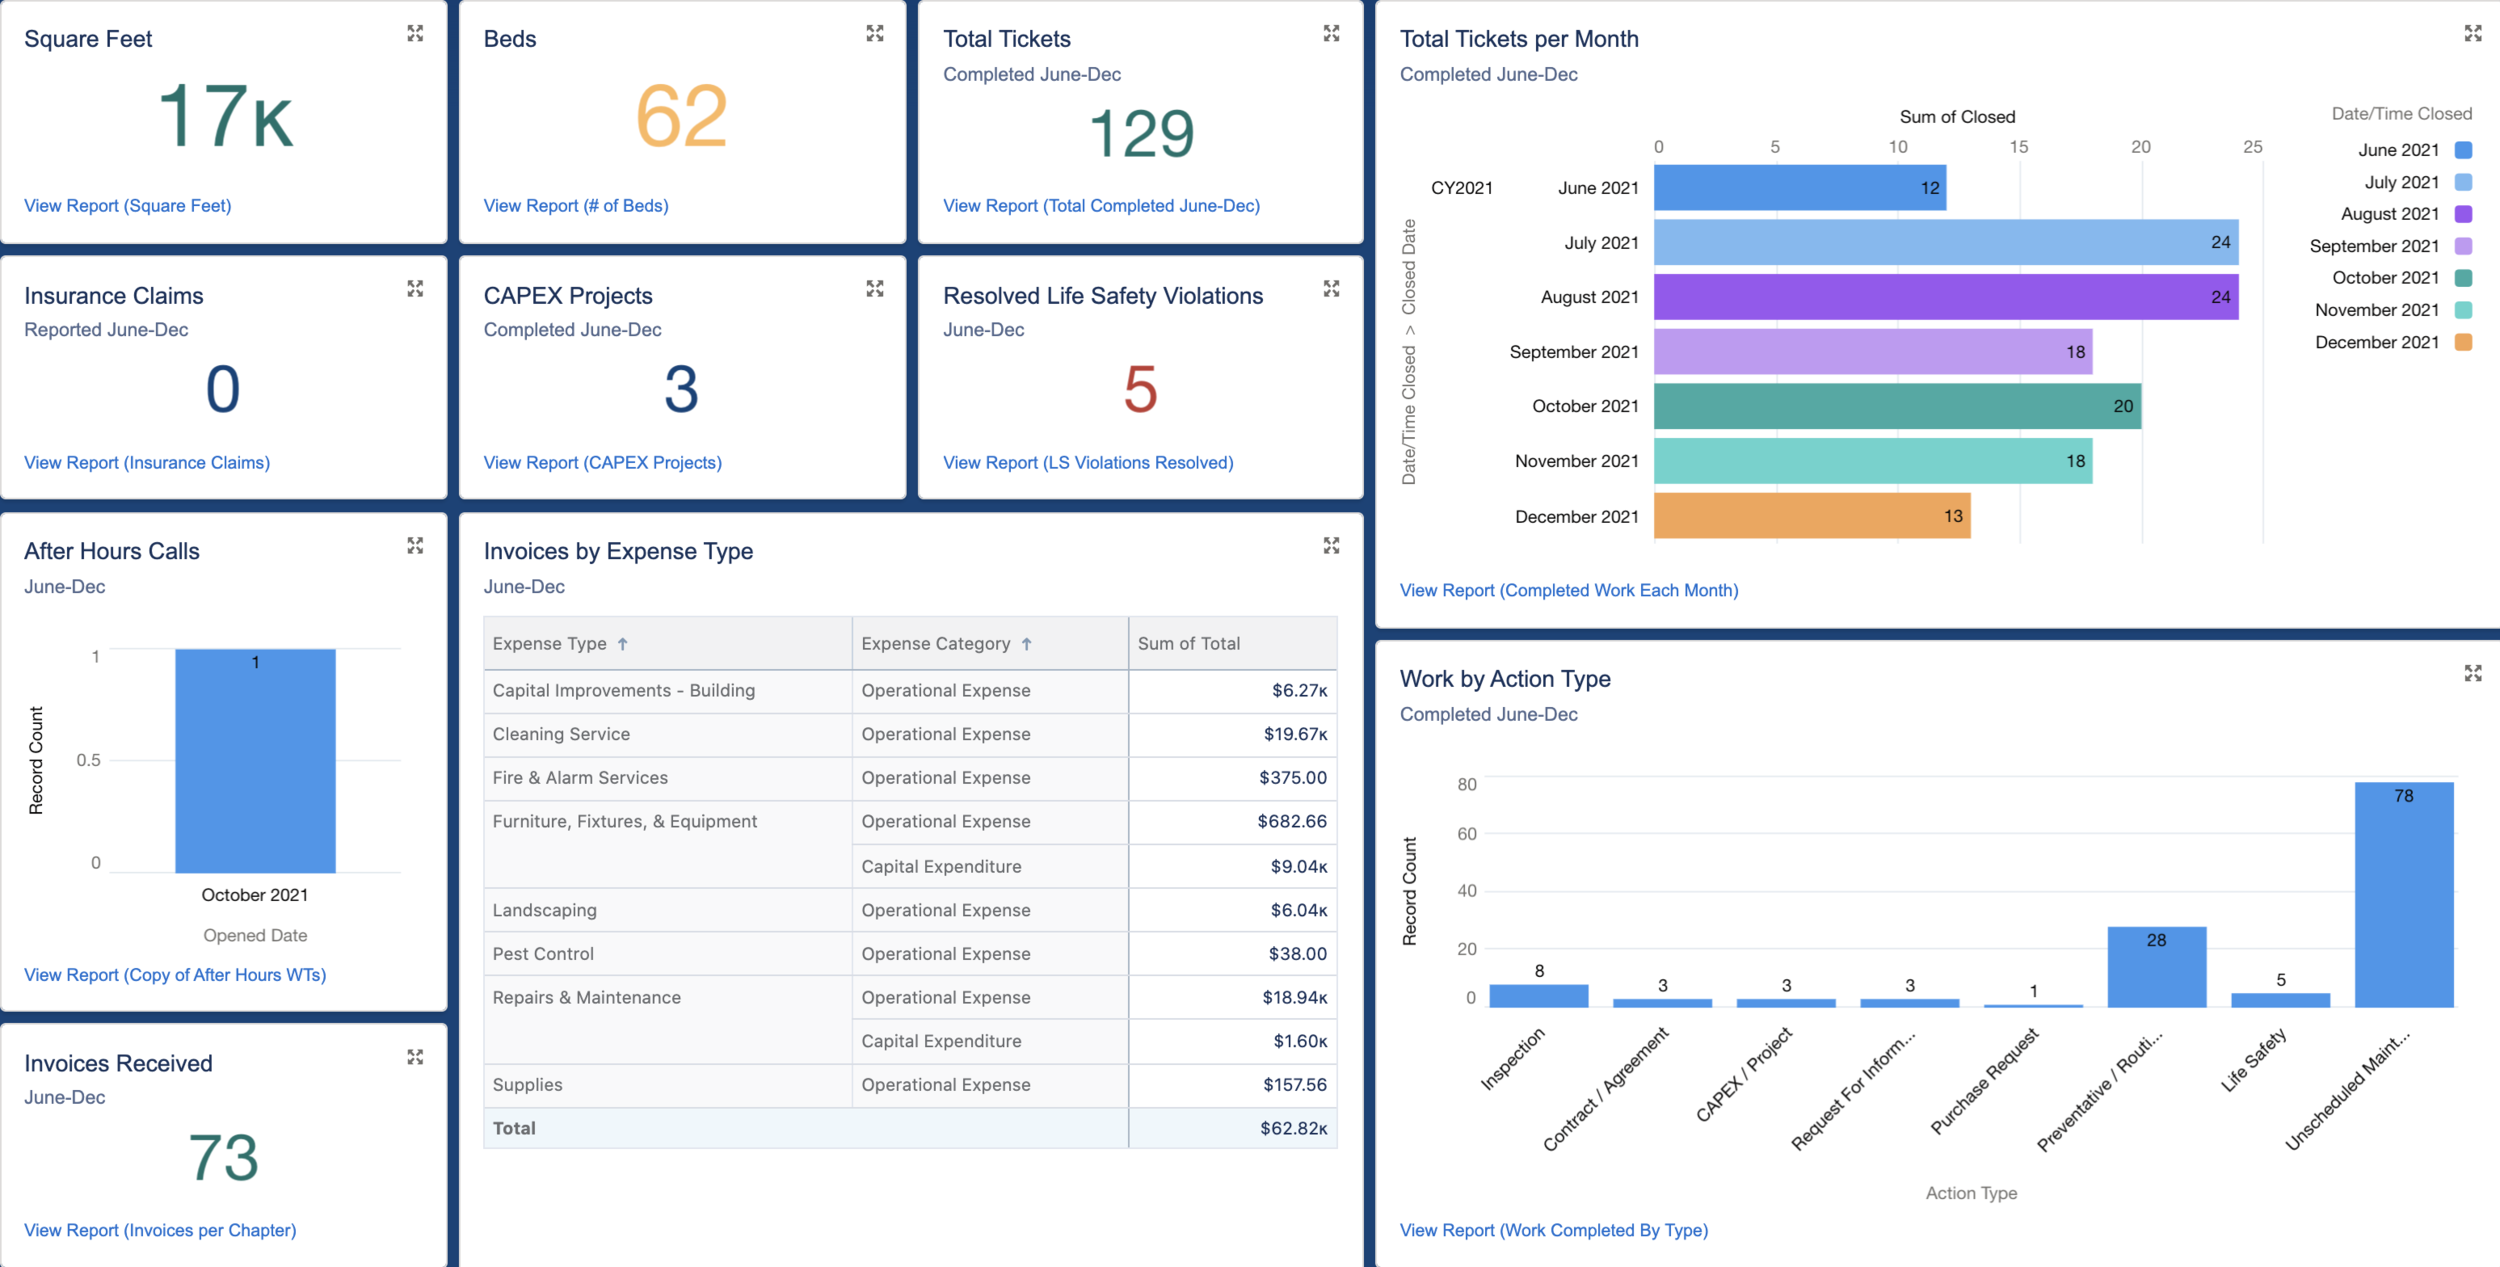
Task: Click the July 2021 bar in chart
Action: pos(1945,243)
